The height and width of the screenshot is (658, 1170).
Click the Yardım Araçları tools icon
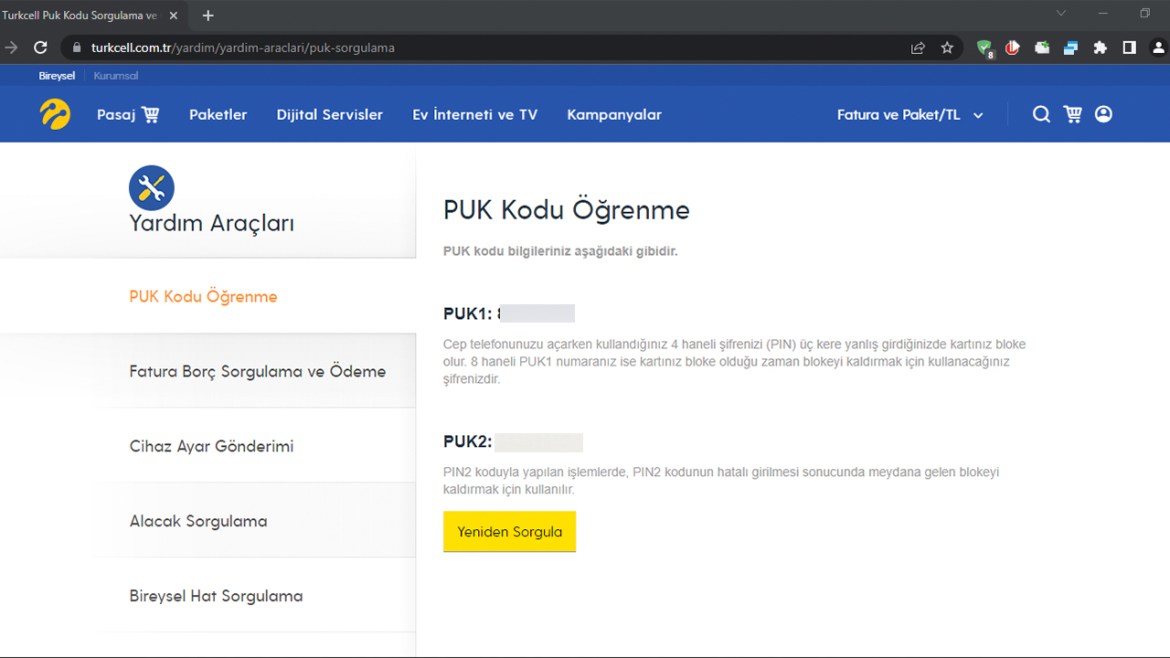click(x=151, y=188)
